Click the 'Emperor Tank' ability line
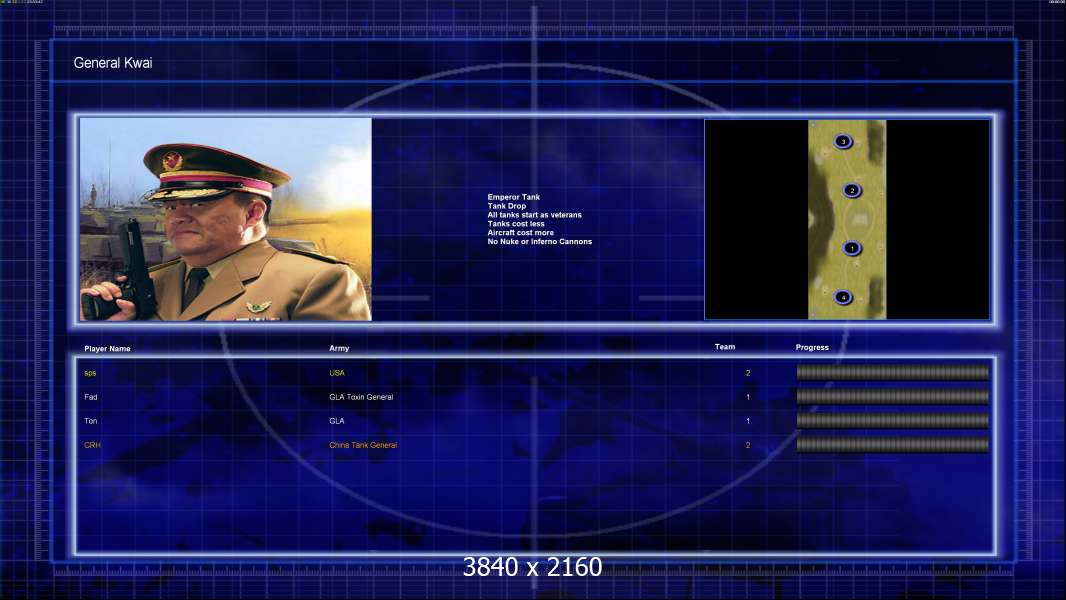The image size is (1066, 600). (x=513, y=197)
